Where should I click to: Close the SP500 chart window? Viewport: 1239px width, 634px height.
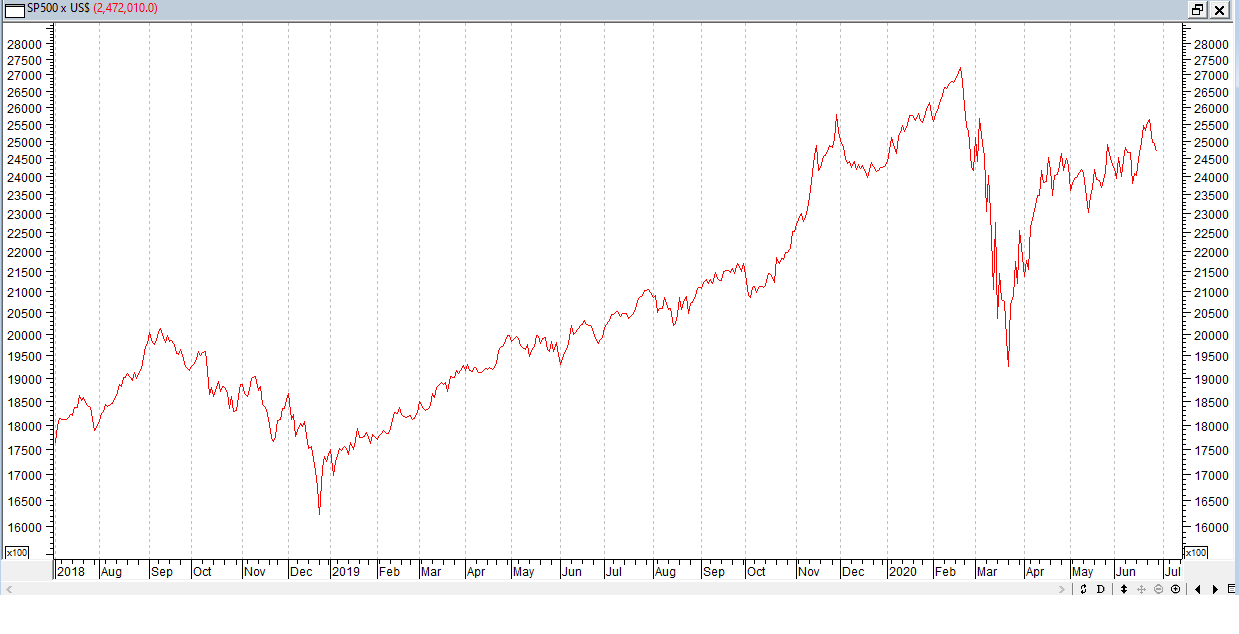1219,10
